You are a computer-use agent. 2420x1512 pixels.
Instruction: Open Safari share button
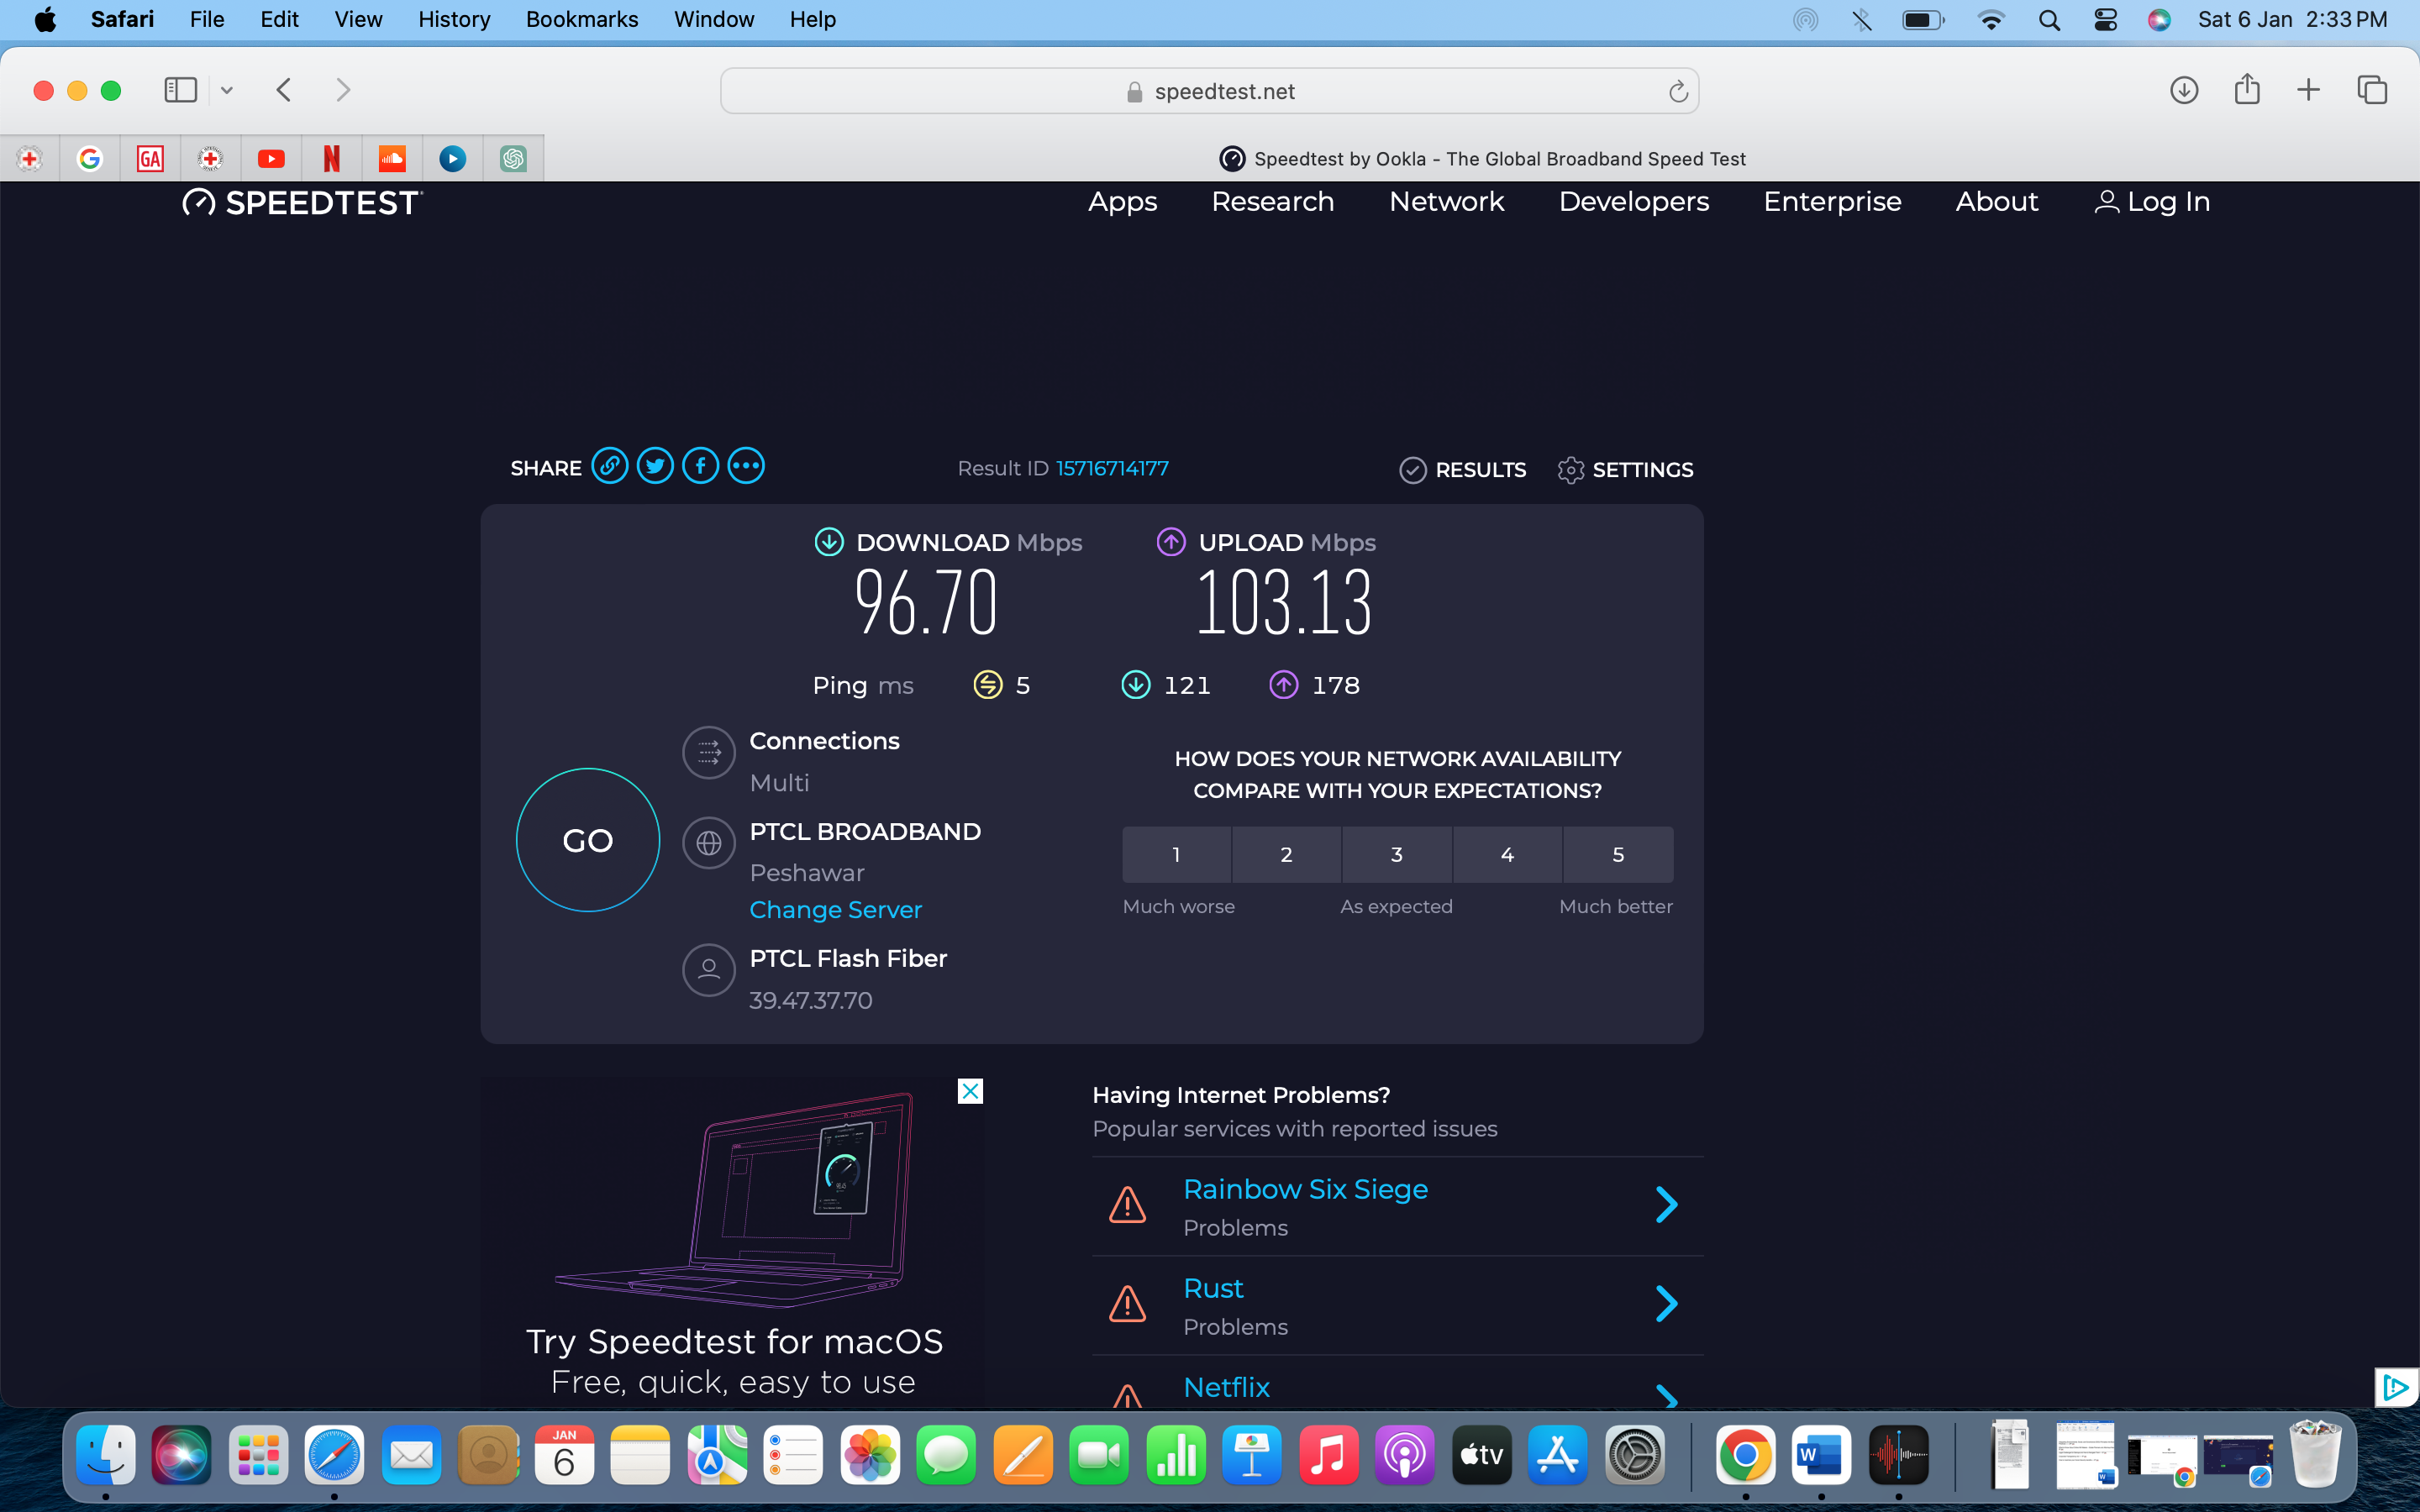pyautogui.click(x=2247, y=89)
